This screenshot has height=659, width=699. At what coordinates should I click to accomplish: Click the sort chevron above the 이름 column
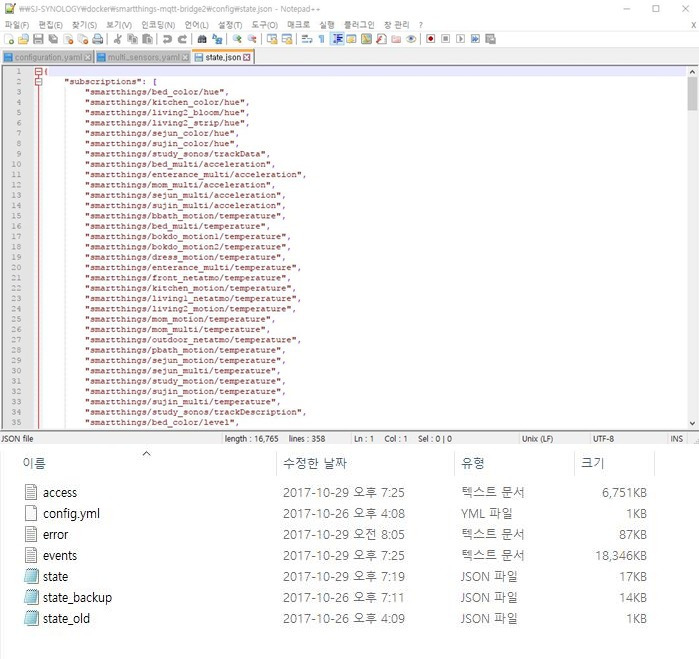tap(146, 454)
